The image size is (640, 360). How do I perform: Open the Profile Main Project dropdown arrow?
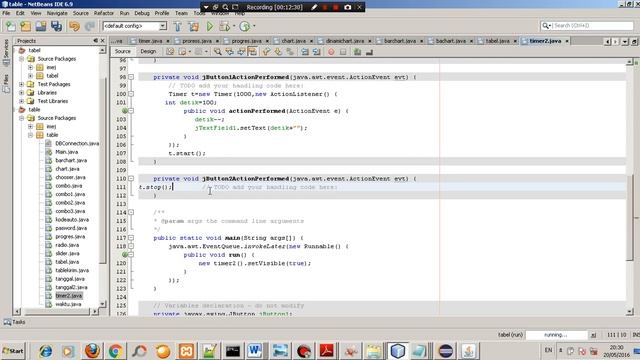(x=254, y=26)
